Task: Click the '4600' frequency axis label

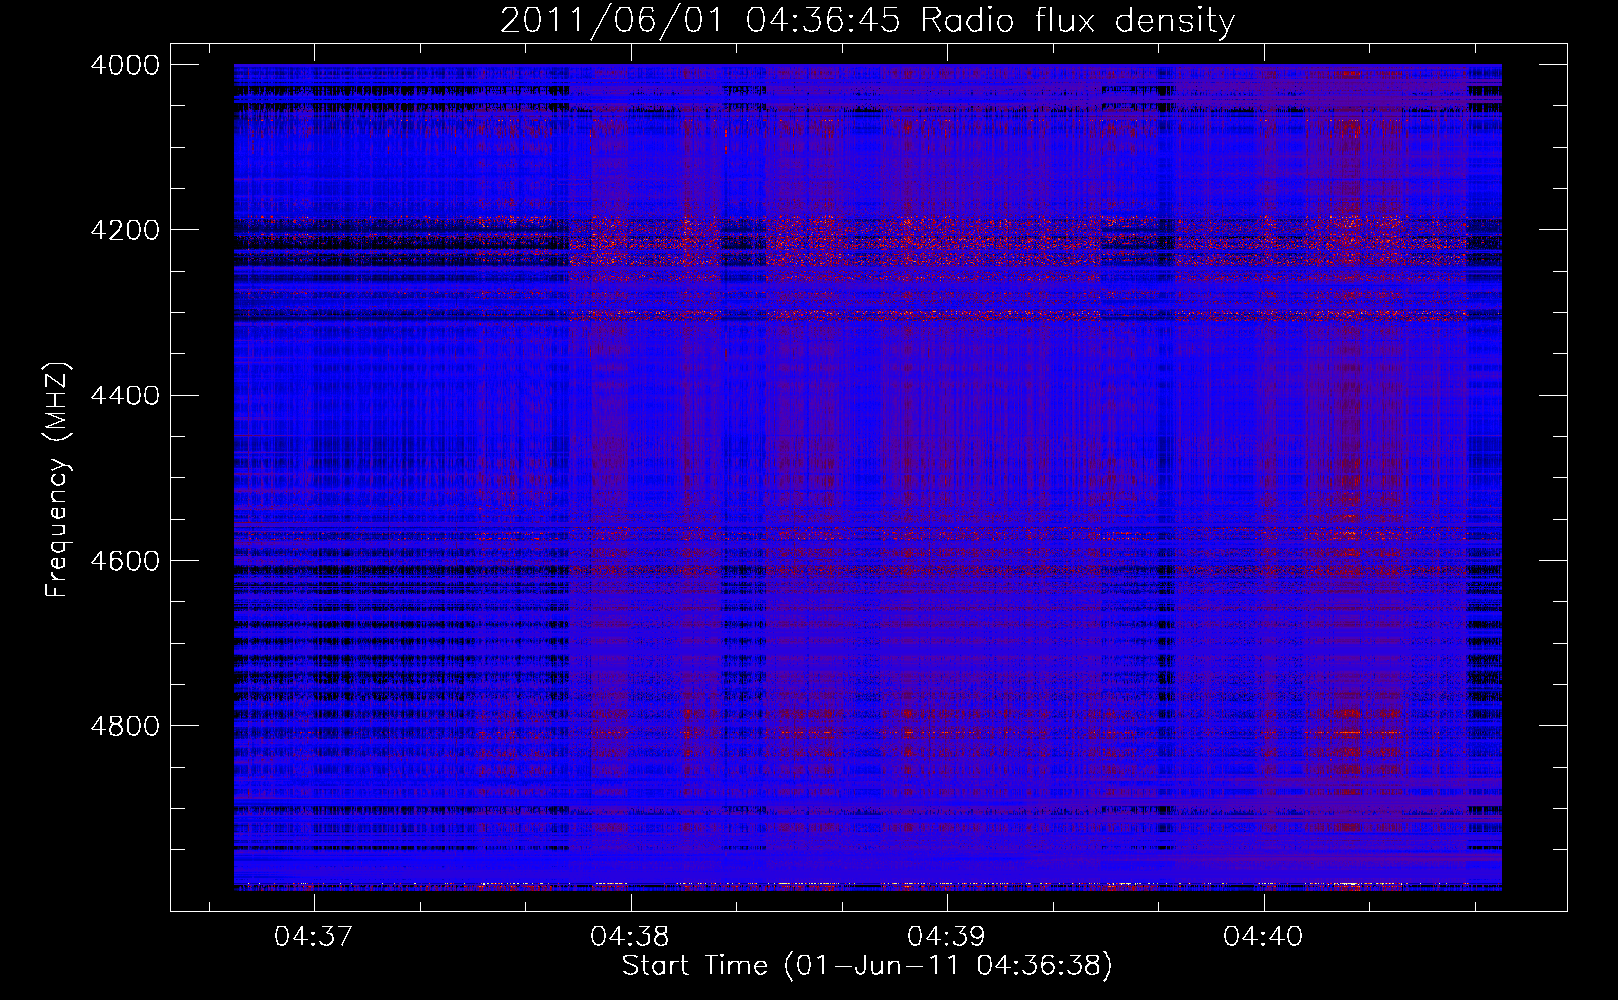Action: coord(125,561)
